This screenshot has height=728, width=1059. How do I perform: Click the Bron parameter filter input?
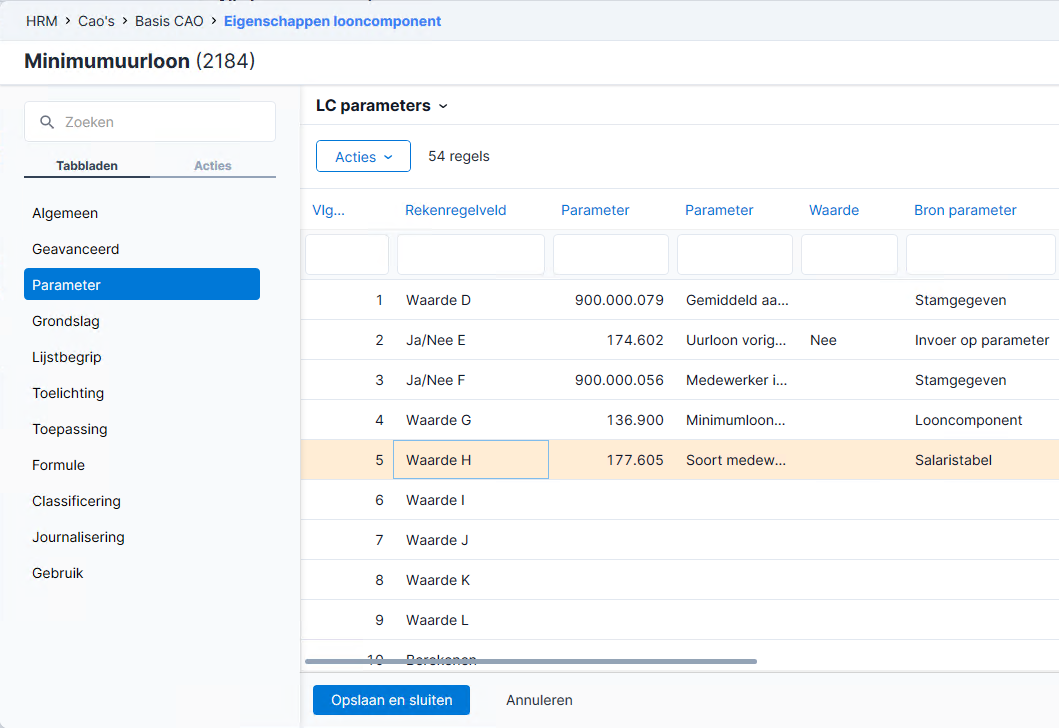point(981,255)
